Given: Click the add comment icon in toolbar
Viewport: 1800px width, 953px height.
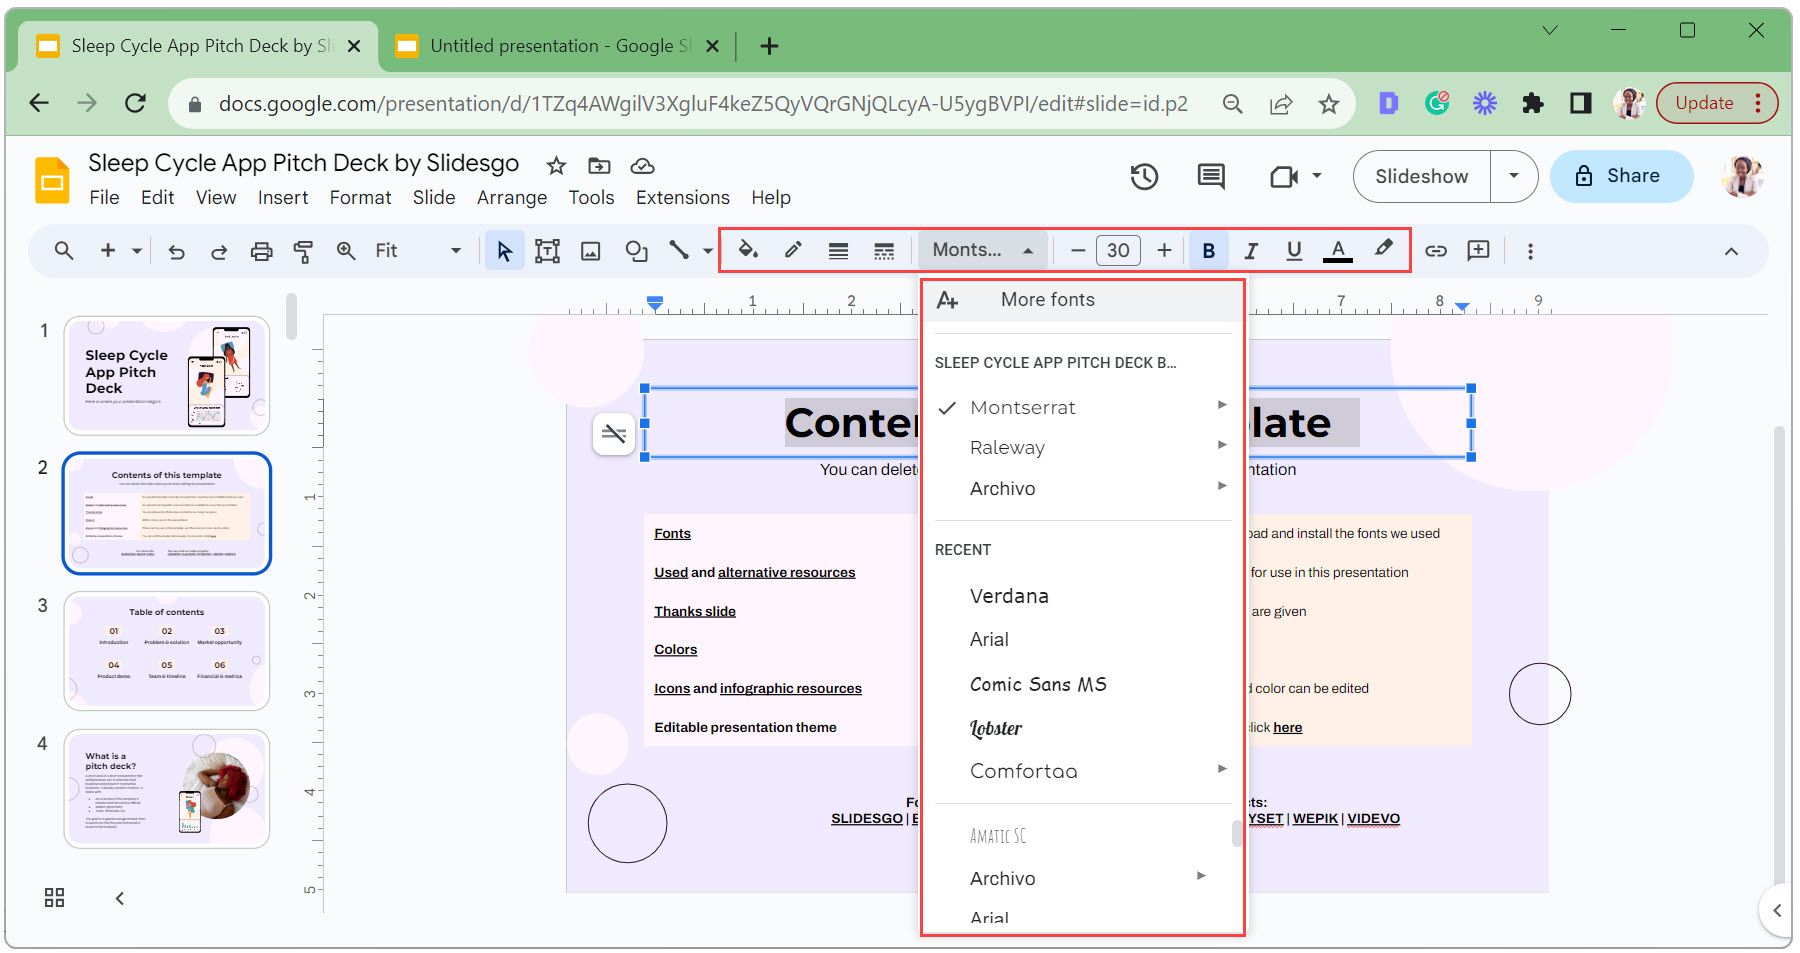Looking at the screenshot, I should (x=1478, y=251).
